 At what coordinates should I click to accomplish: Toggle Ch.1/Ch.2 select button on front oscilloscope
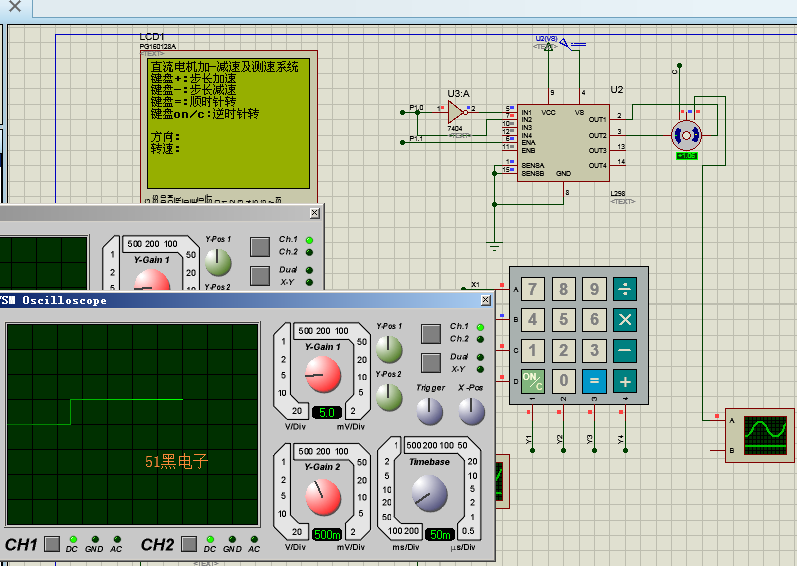431,334
